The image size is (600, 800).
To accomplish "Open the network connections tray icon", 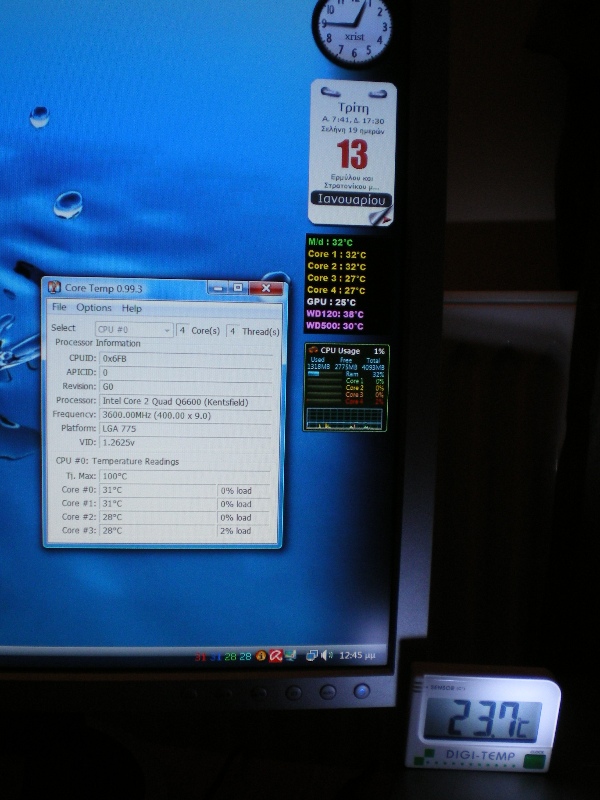I will click(311, 656).
